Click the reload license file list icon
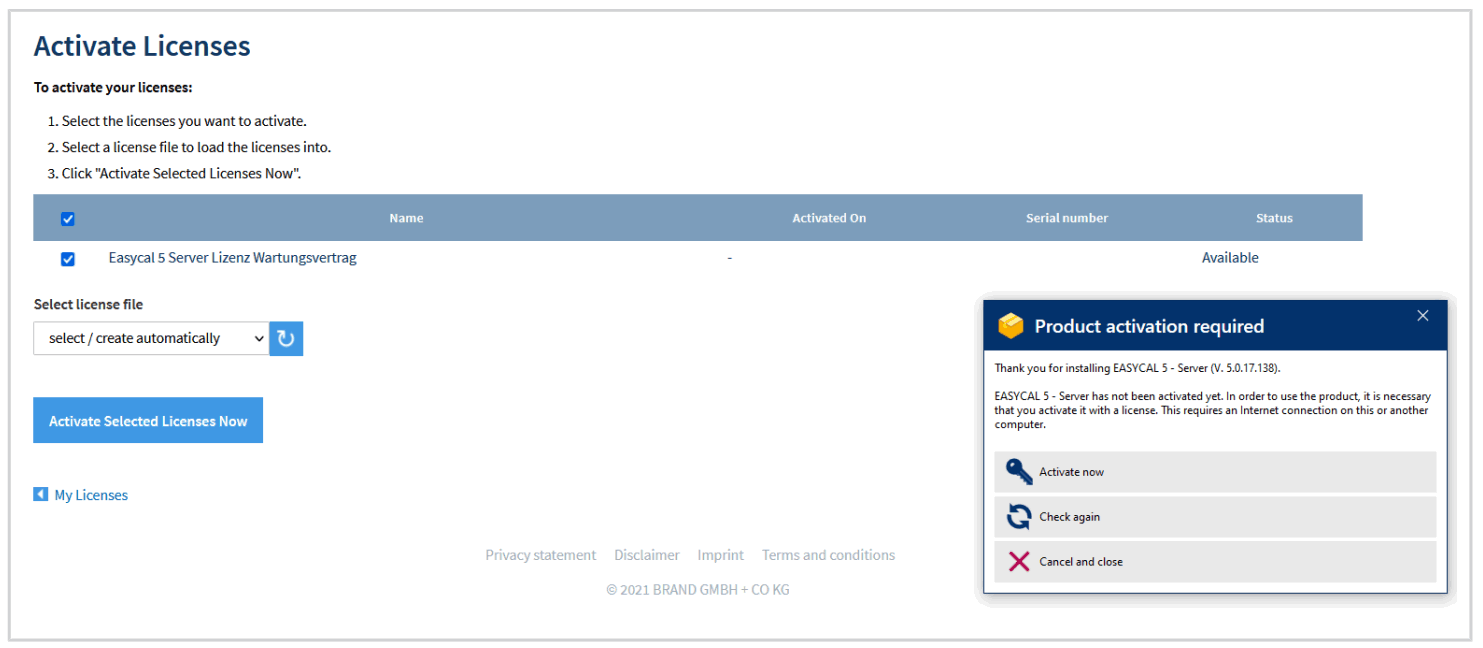This screenshot has height=648, width=1483. click(286, 338)
